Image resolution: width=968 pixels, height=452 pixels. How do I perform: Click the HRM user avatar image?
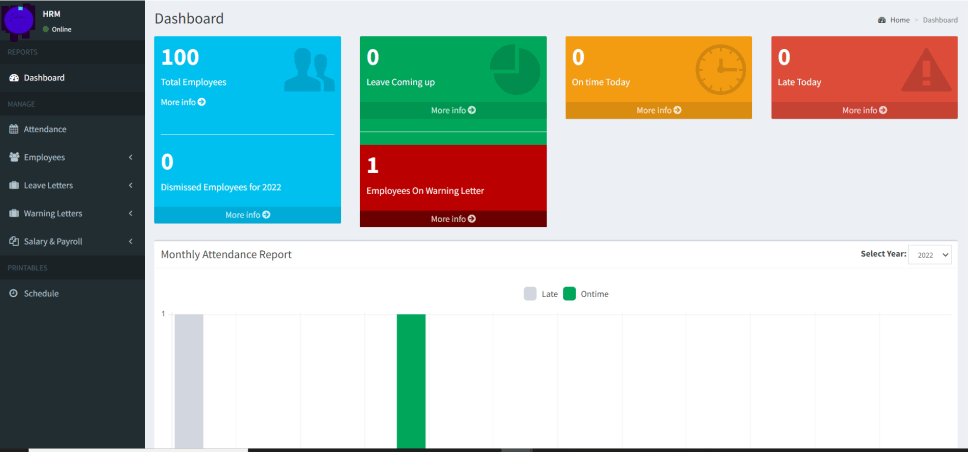point(19,20)
